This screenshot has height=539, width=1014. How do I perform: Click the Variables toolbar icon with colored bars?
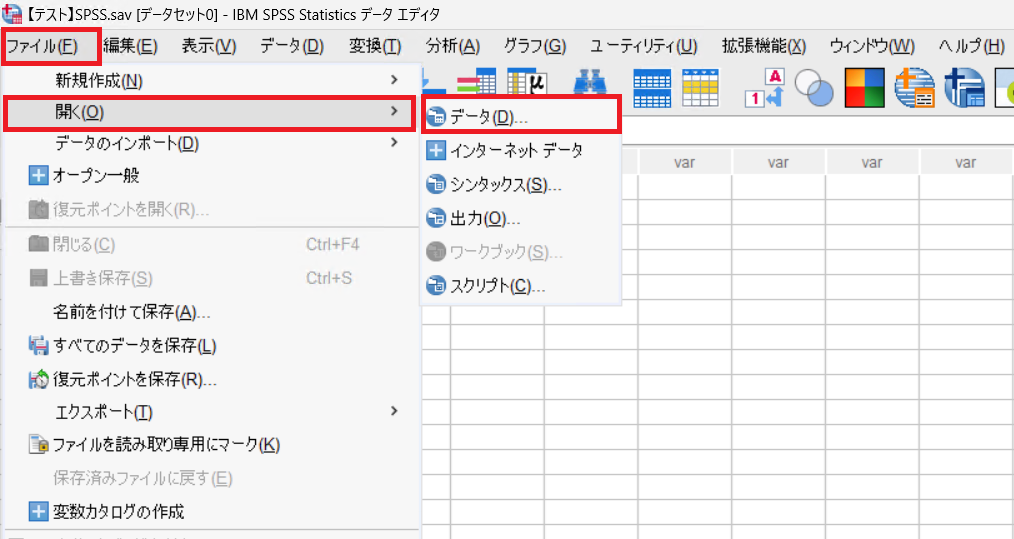(x=476, y=83)
